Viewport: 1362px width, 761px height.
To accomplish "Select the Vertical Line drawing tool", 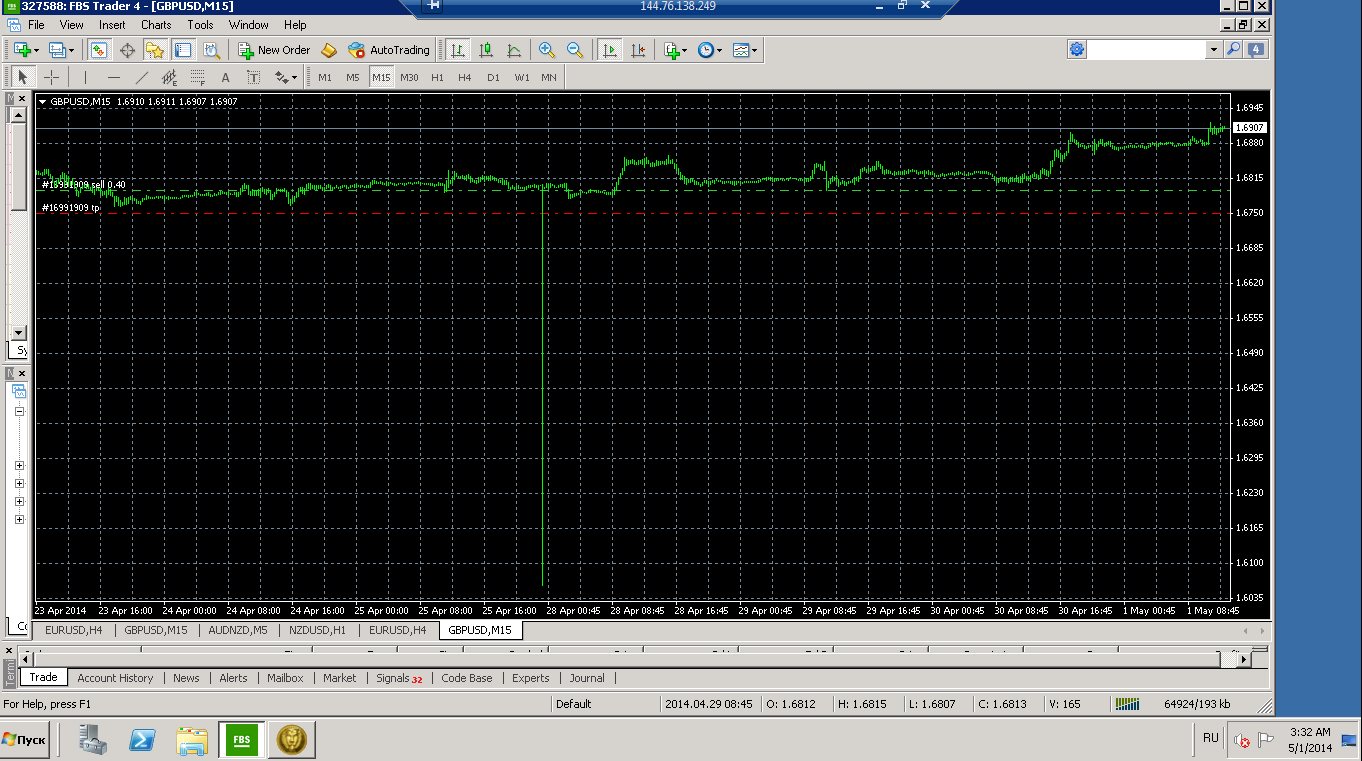I will tap(86, 77).
